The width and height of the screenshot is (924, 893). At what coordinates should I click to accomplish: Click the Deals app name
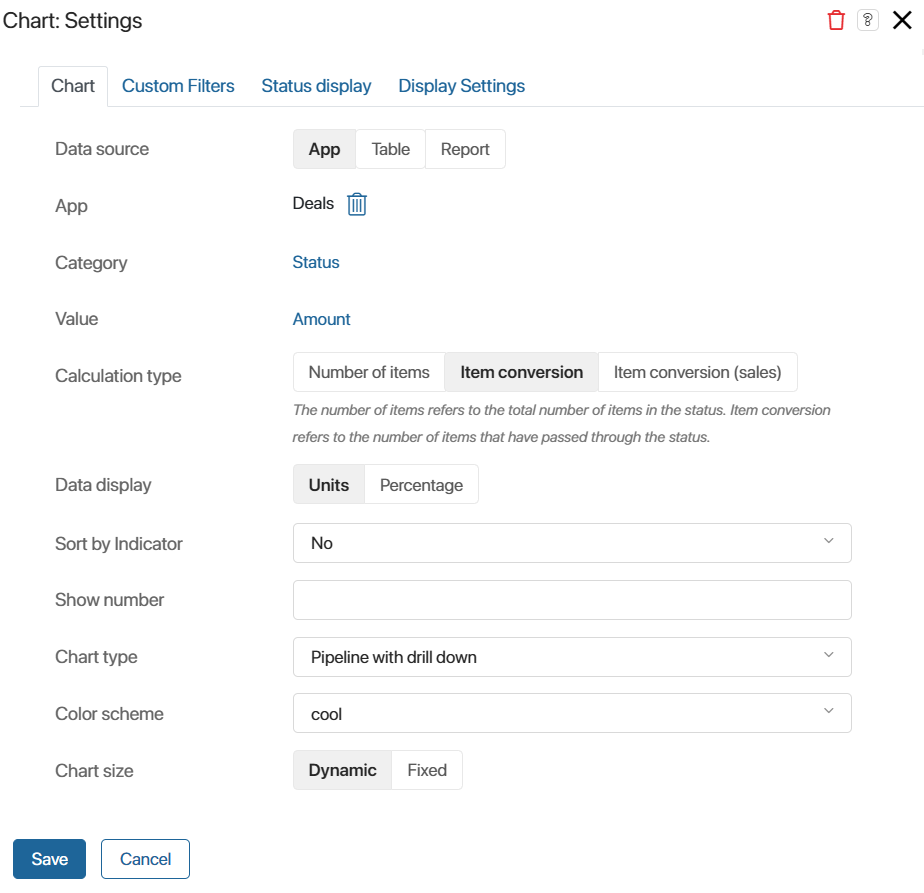(313, 203)
